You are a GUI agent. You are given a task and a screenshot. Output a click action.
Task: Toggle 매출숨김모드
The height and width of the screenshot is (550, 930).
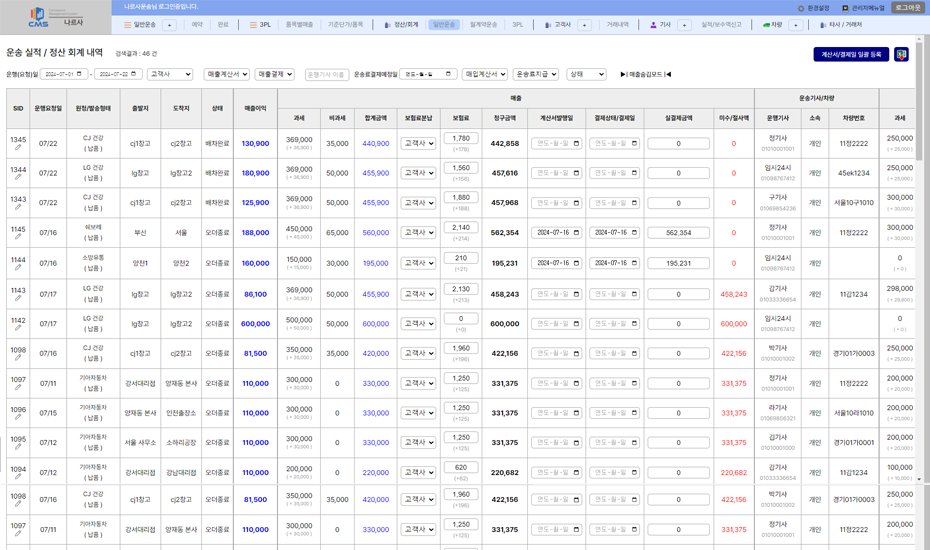coord(645,74)
